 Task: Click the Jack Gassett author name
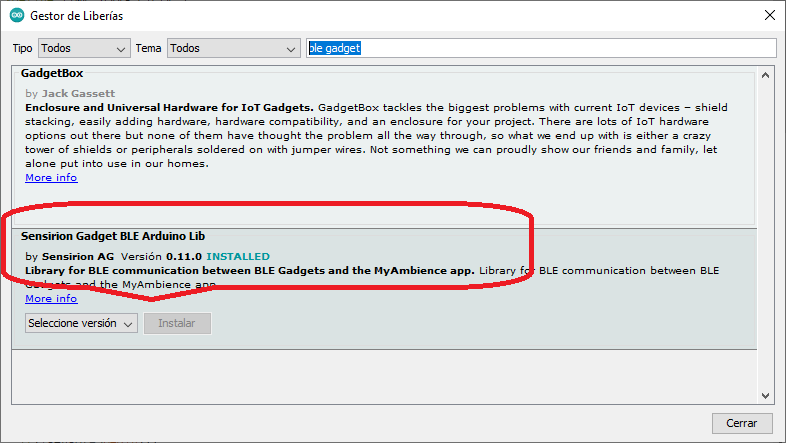[78, 93]
